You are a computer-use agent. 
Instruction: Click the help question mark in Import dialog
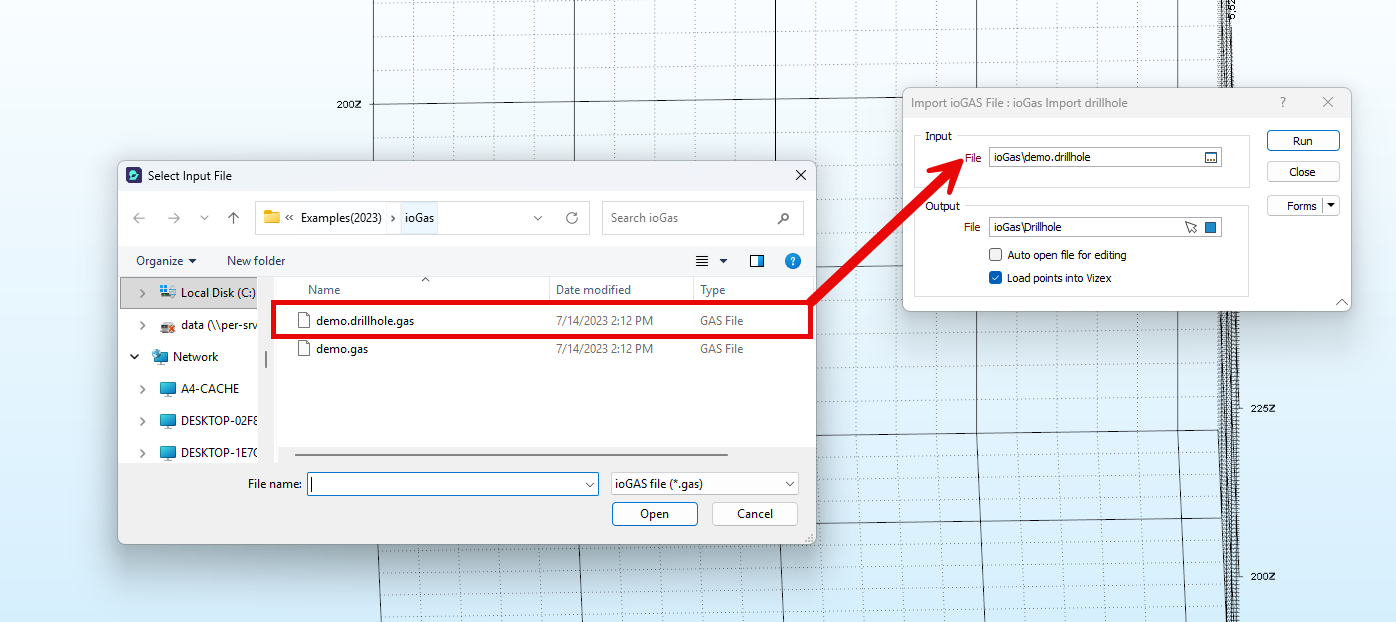point(1283,103)
